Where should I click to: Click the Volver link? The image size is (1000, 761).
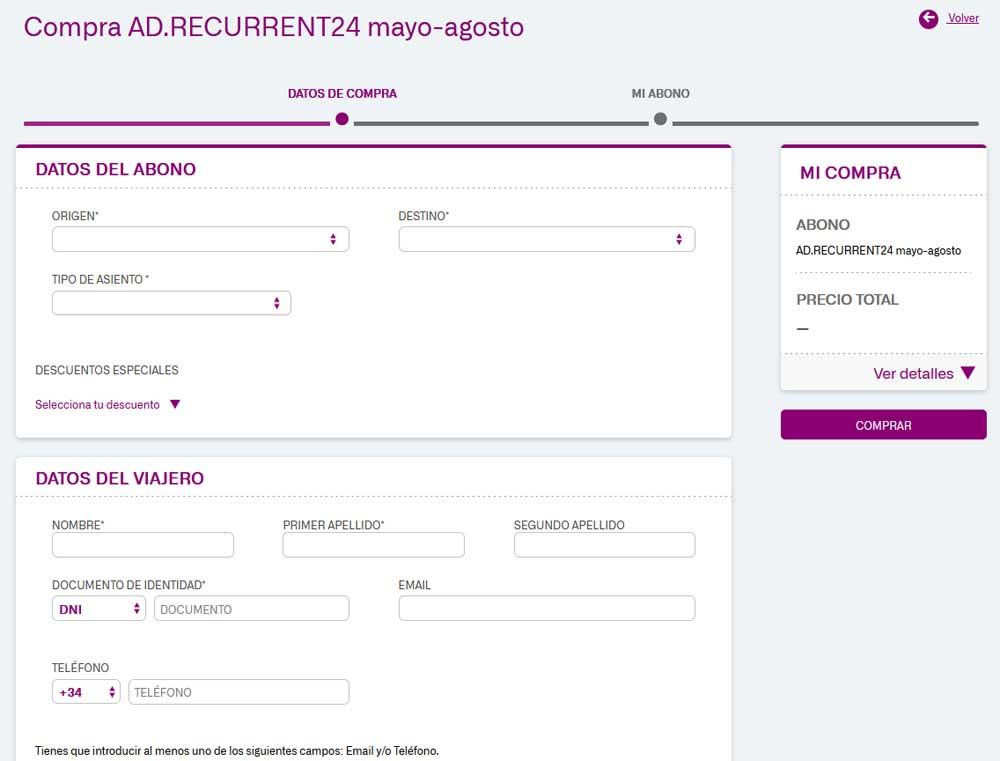click(x=962, y=18)
